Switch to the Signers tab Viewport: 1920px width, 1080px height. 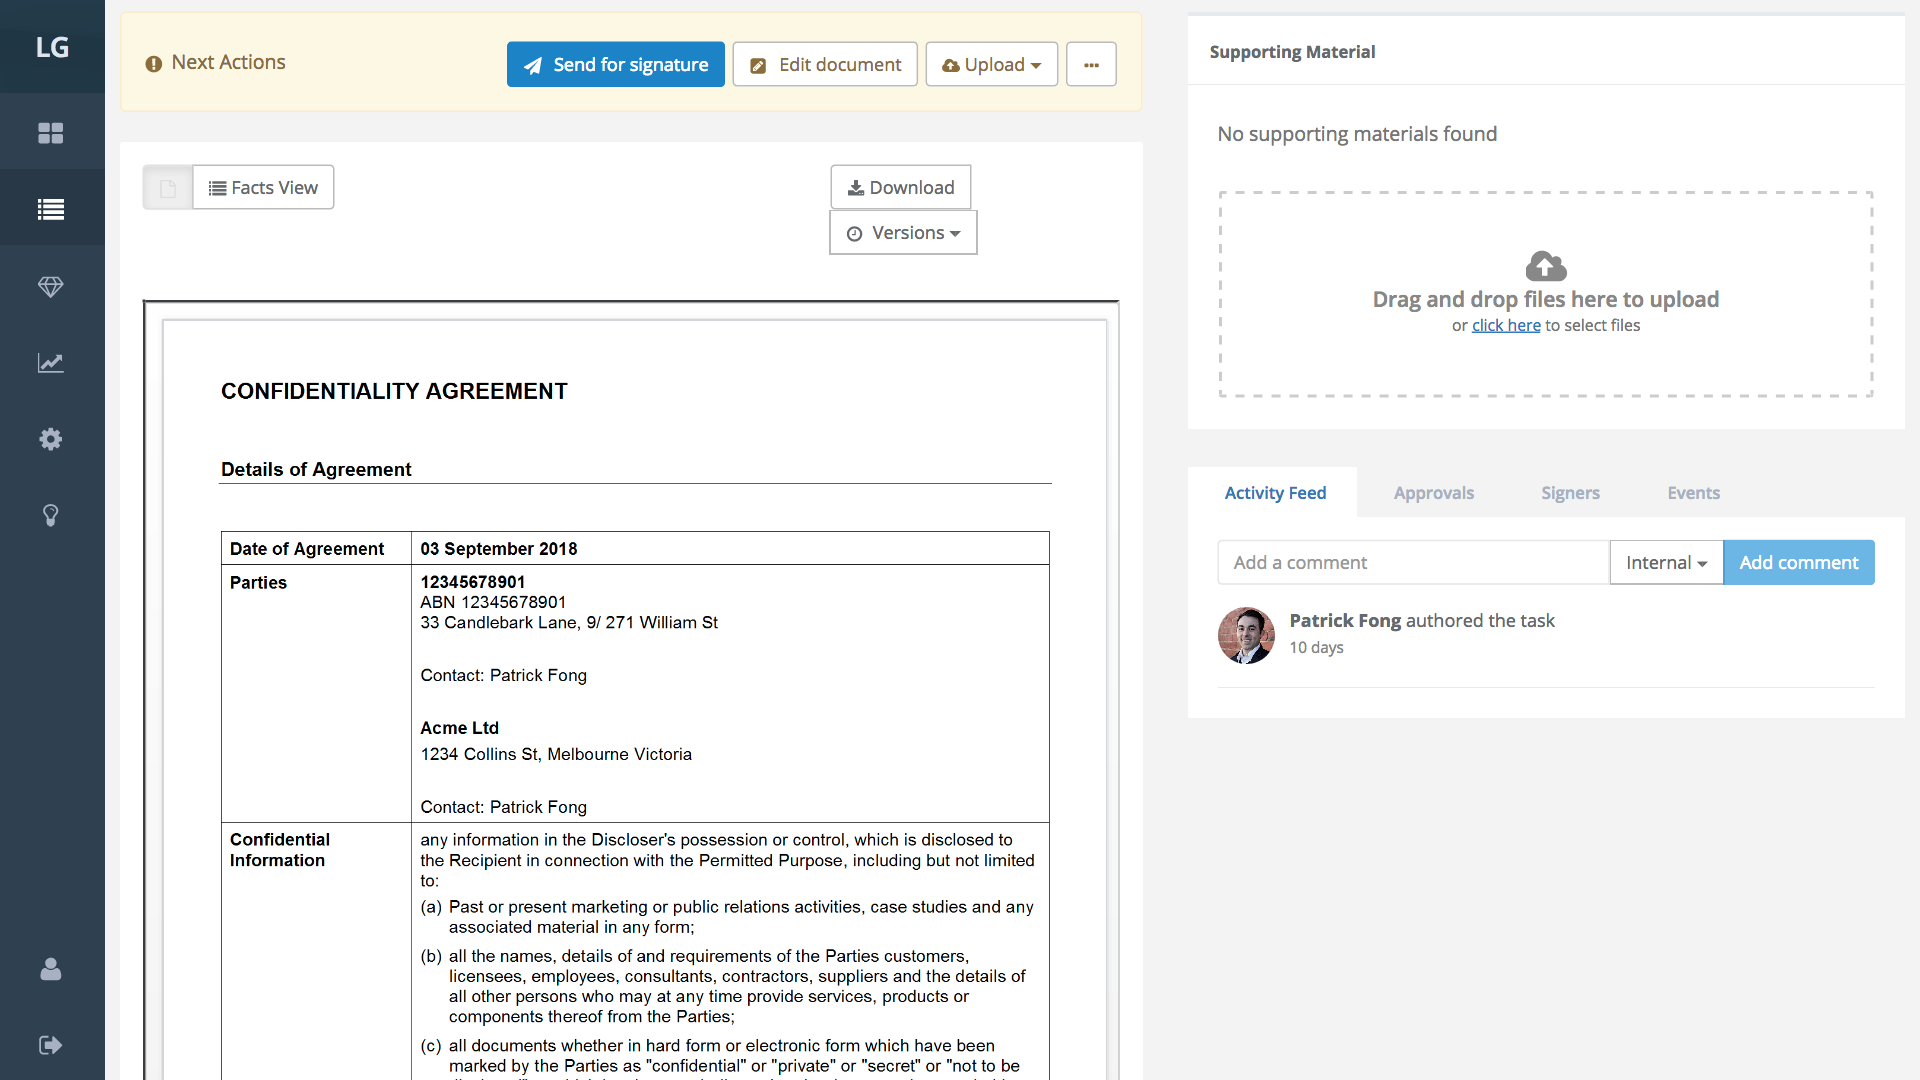(1570, 493)
